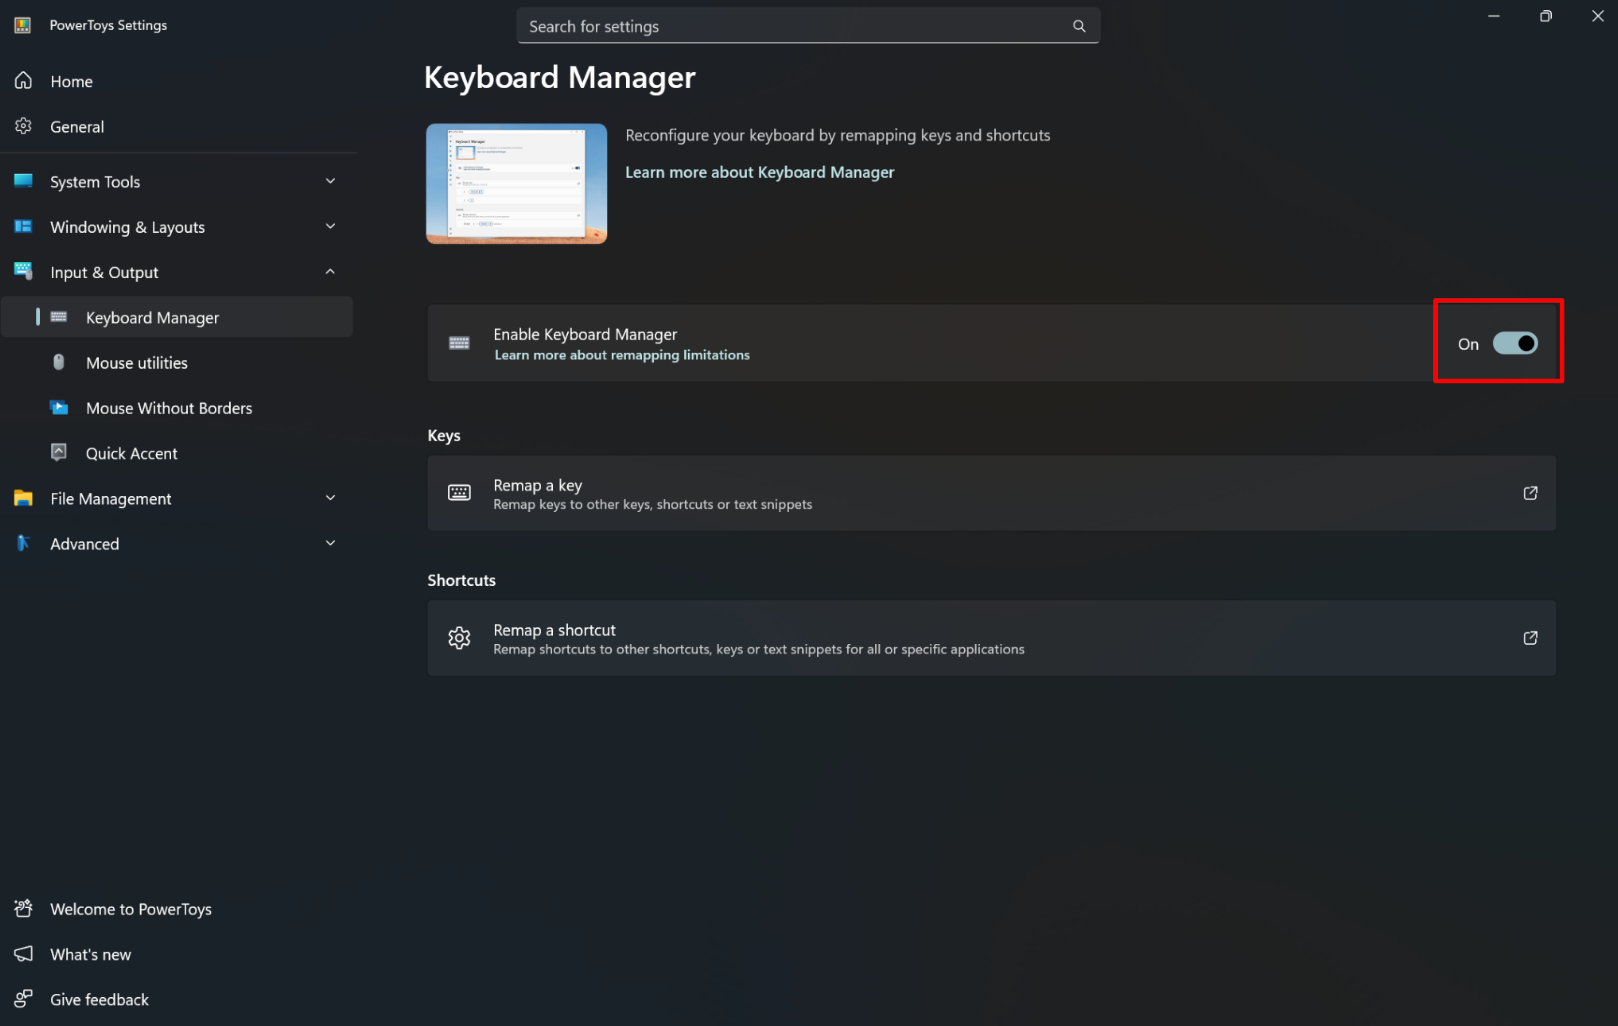Open Remap a key external-link icon
The height and width of the screenshot is (1026, 1618).
[1530, 493]
